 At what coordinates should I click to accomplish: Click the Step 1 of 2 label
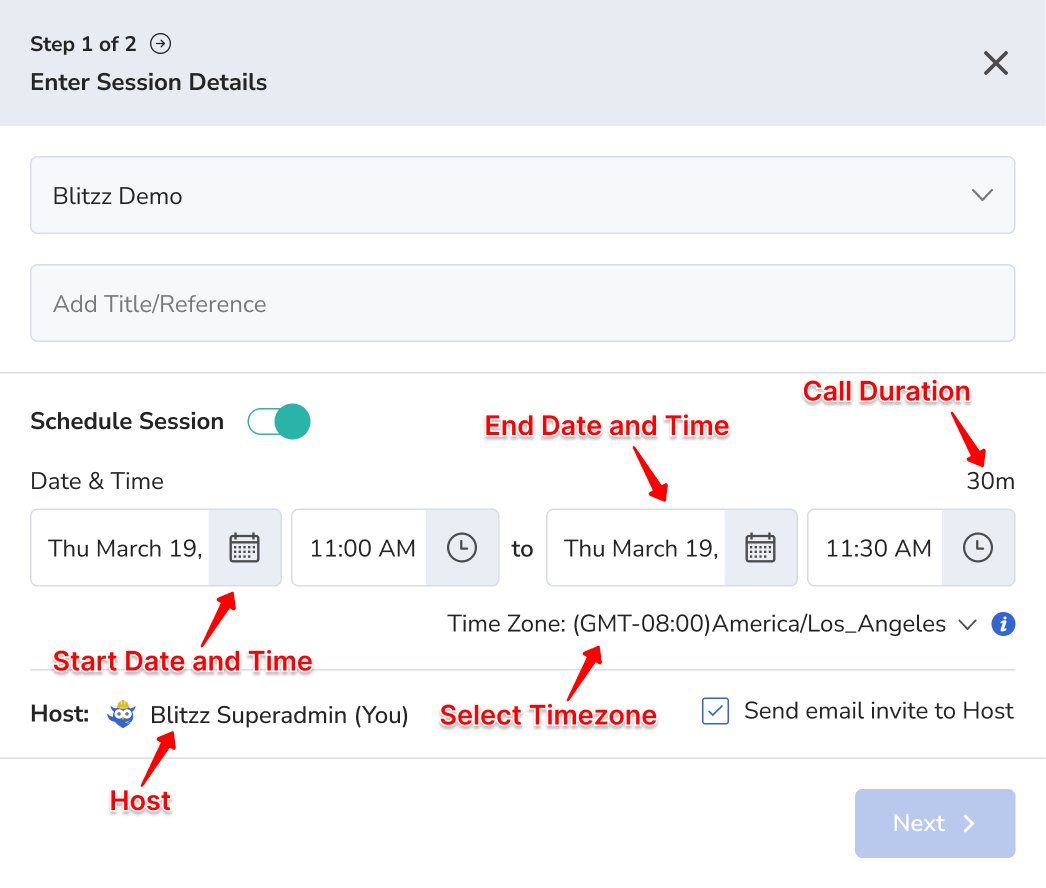83,44
